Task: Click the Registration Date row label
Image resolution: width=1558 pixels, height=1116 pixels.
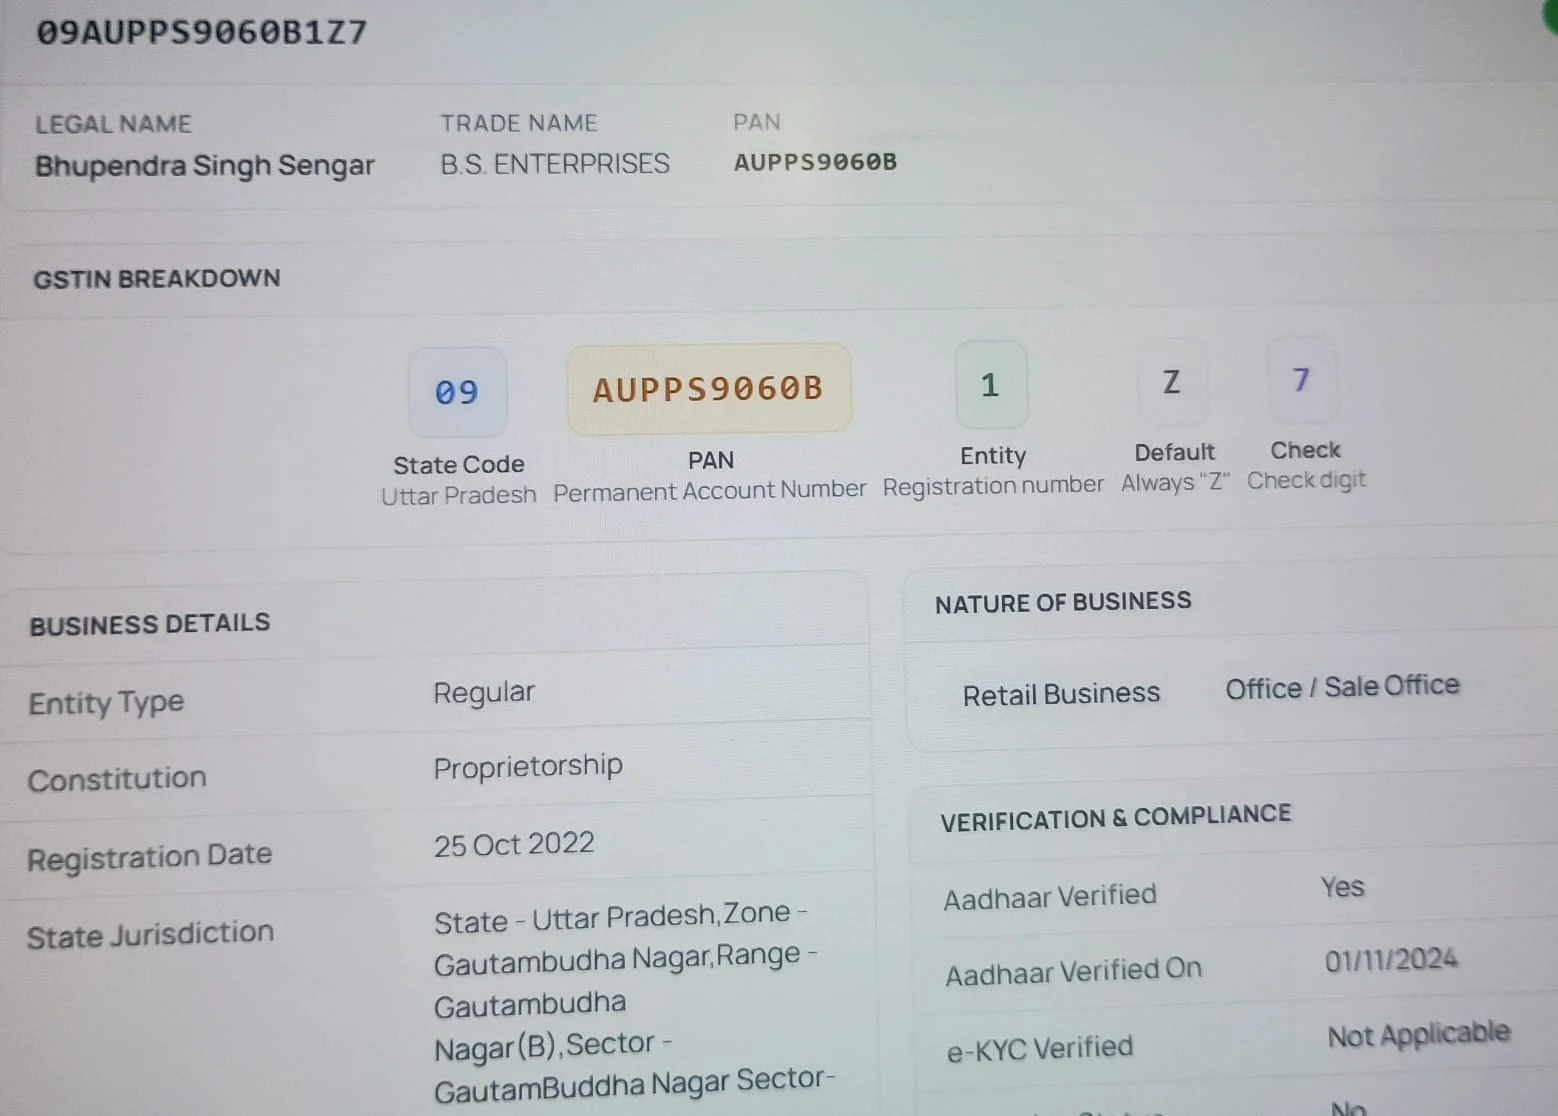Action: coord(149,857)
